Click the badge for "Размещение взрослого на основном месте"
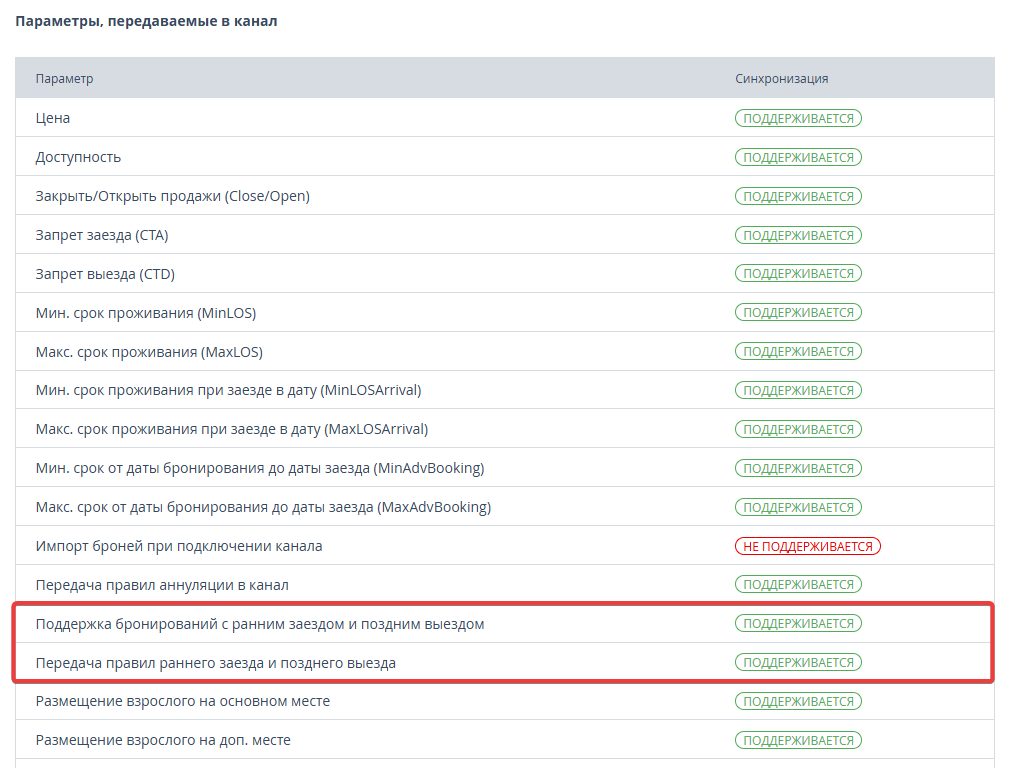Viewport: 1009px width, 768px height. [x=798, y=702]
